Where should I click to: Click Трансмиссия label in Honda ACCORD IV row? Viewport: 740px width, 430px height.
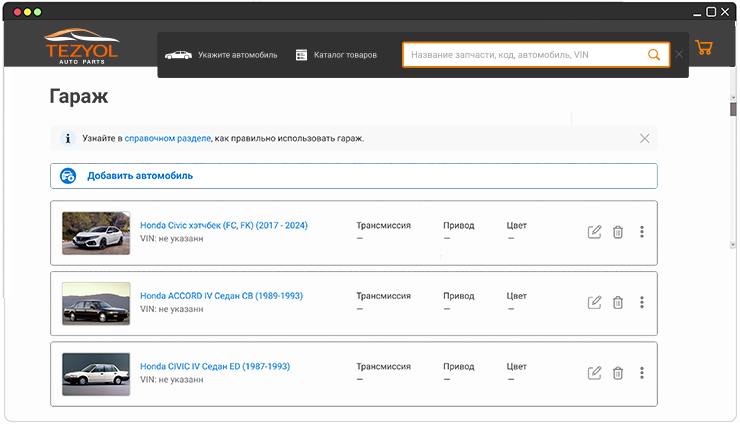pos(383,296)
